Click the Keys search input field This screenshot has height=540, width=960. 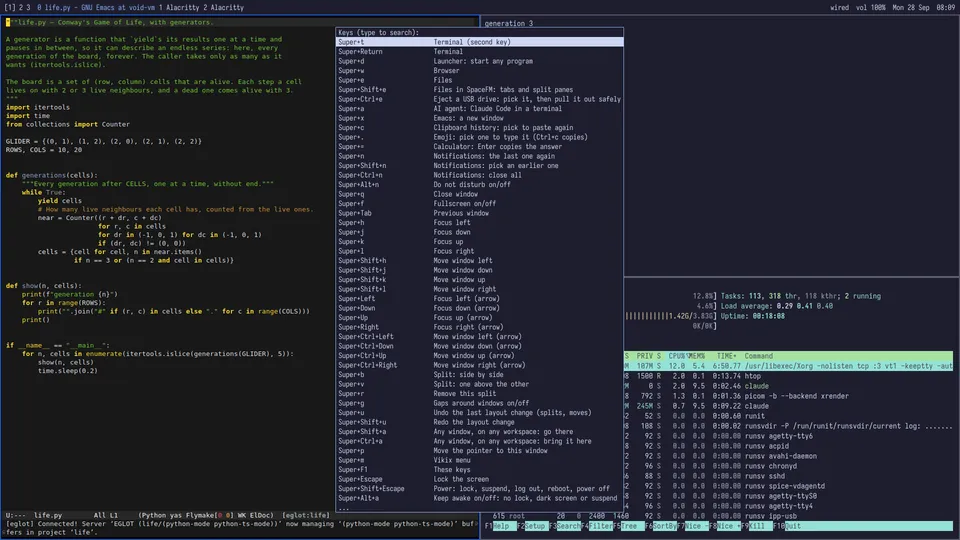pos(479,32)
